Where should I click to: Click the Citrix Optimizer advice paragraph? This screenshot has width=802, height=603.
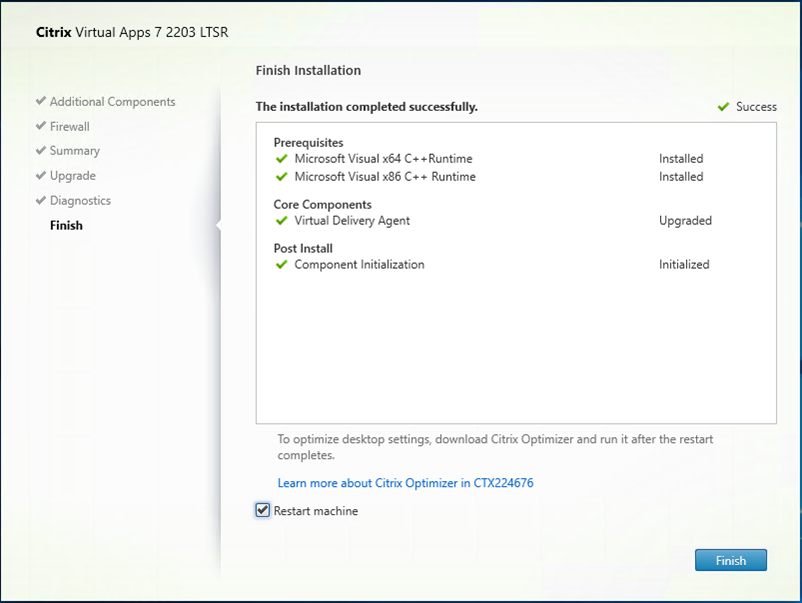(x=495, y=447)
